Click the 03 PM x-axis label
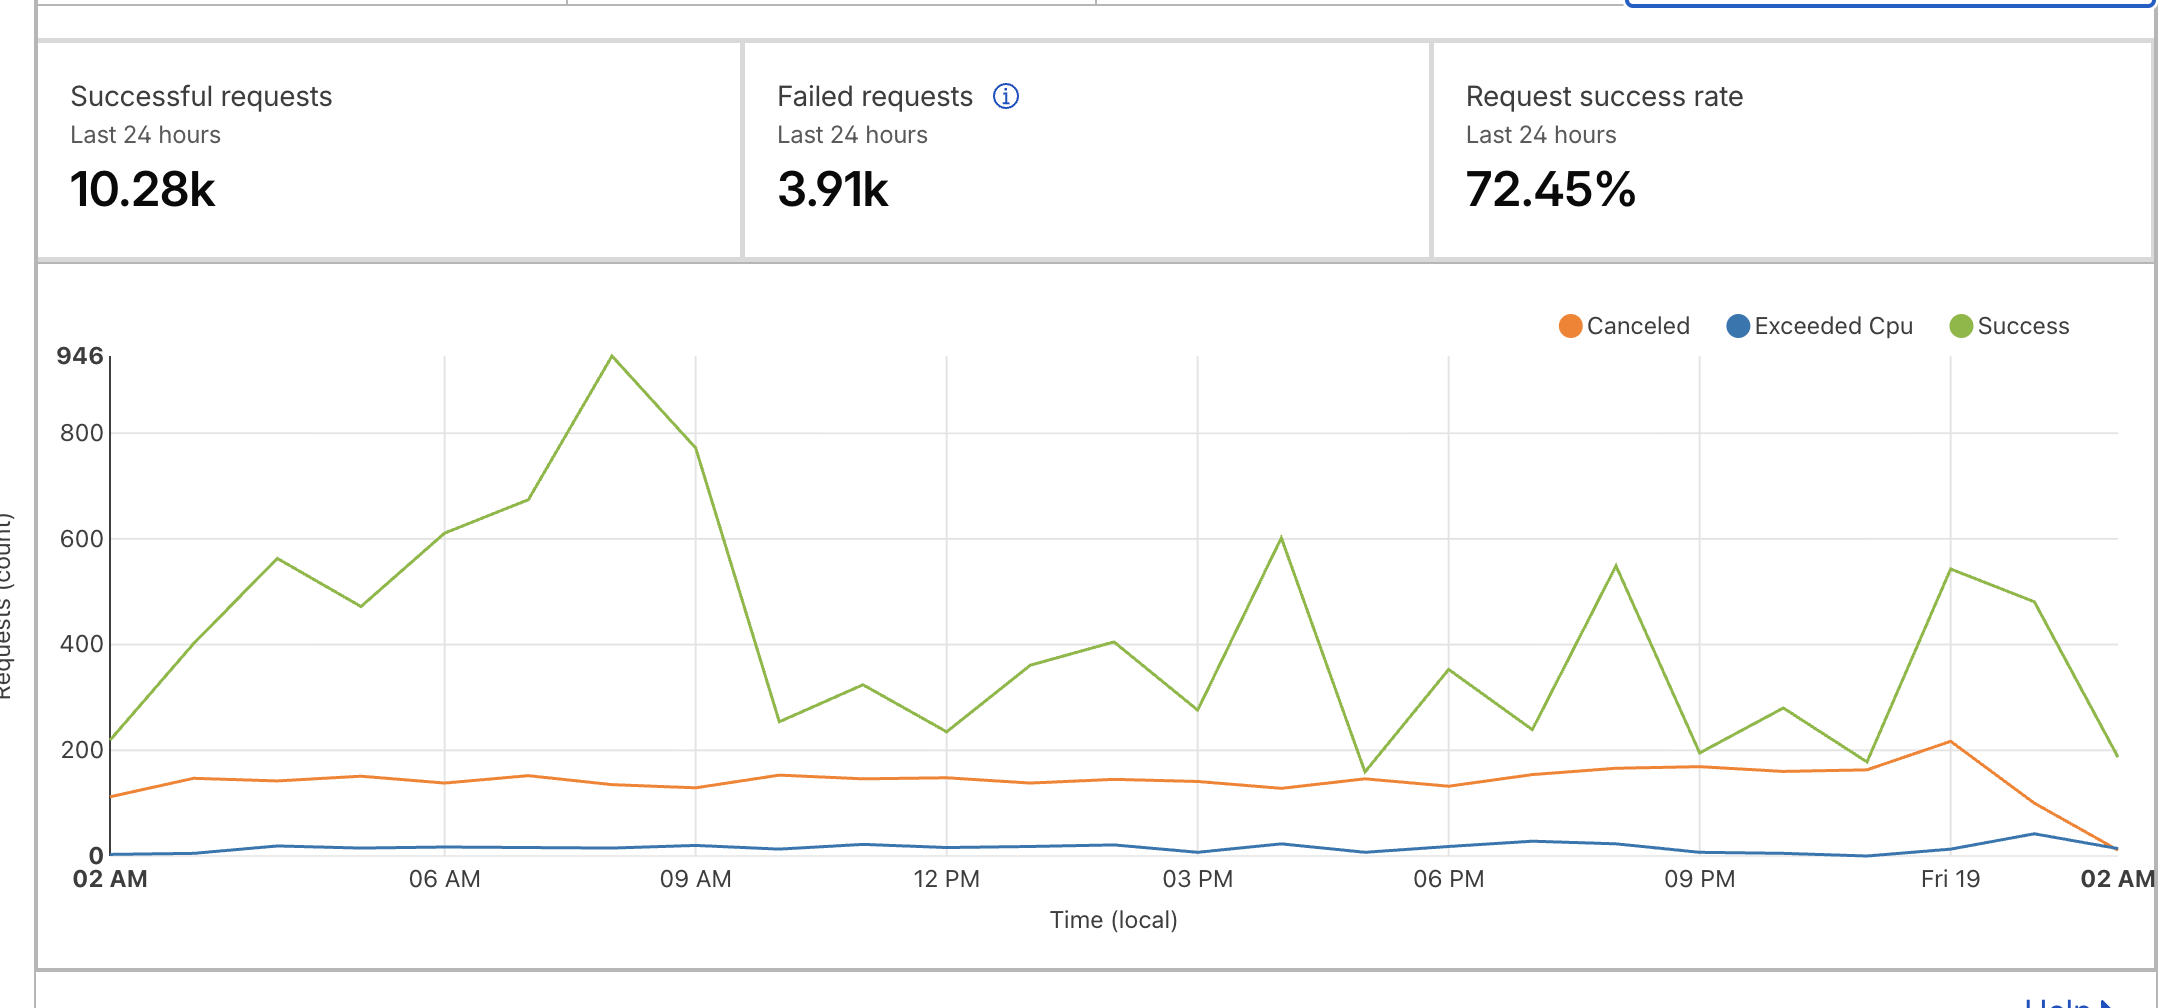 (x=1198, y=879)
